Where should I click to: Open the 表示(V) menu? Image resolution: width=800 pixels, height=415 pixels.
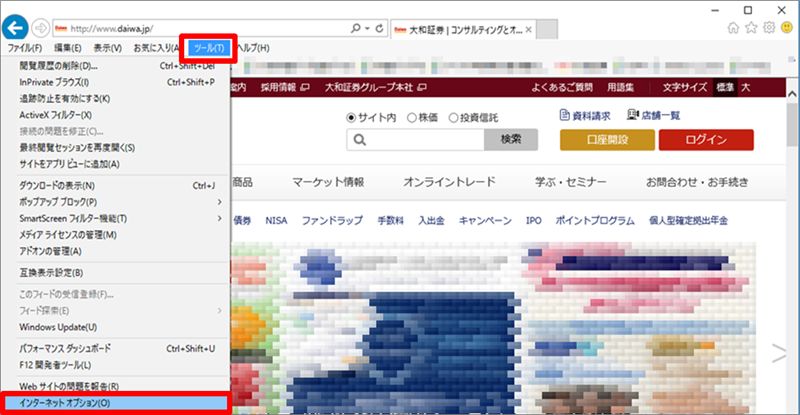[107, 48]
